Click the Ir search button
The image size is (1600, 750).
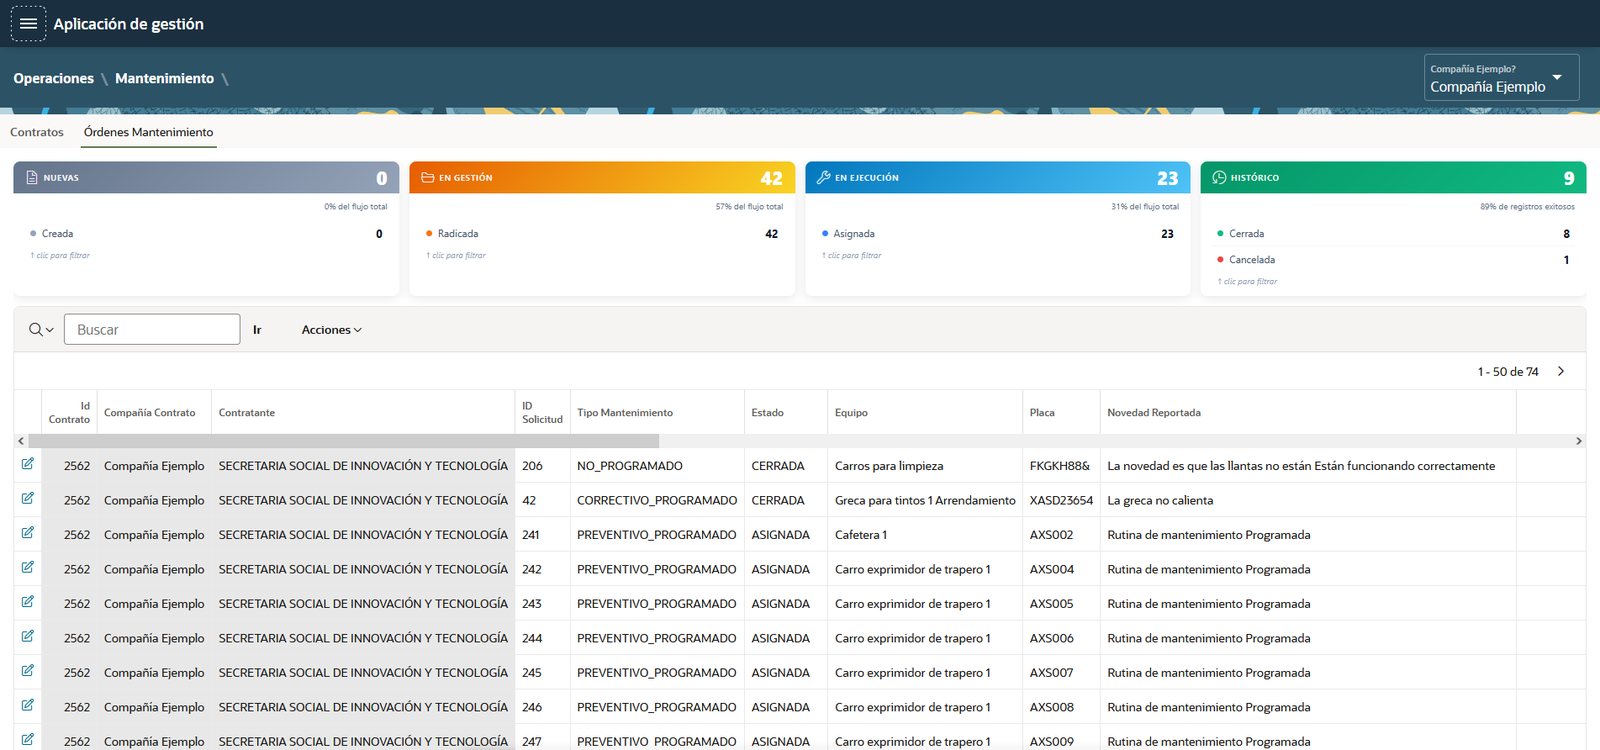tap(257, 330)
